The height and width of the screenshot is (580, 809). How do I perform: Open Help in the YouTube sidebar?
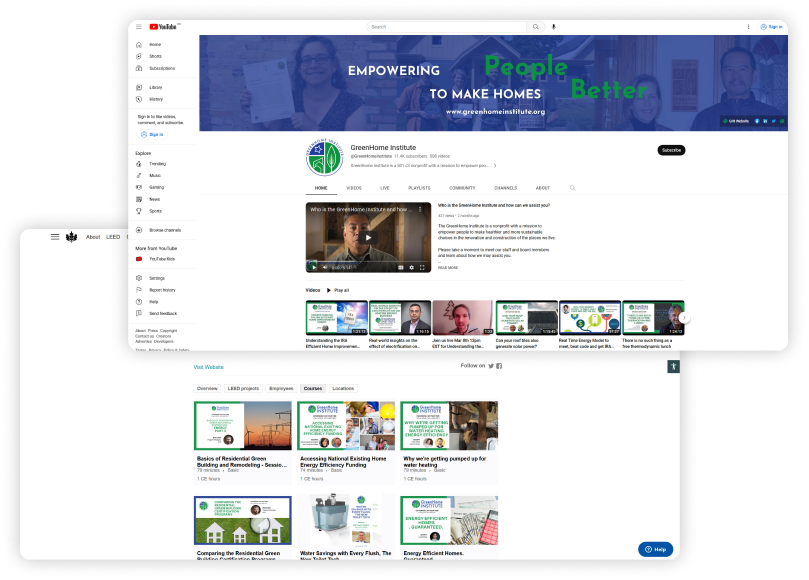(x=148, y=302)
